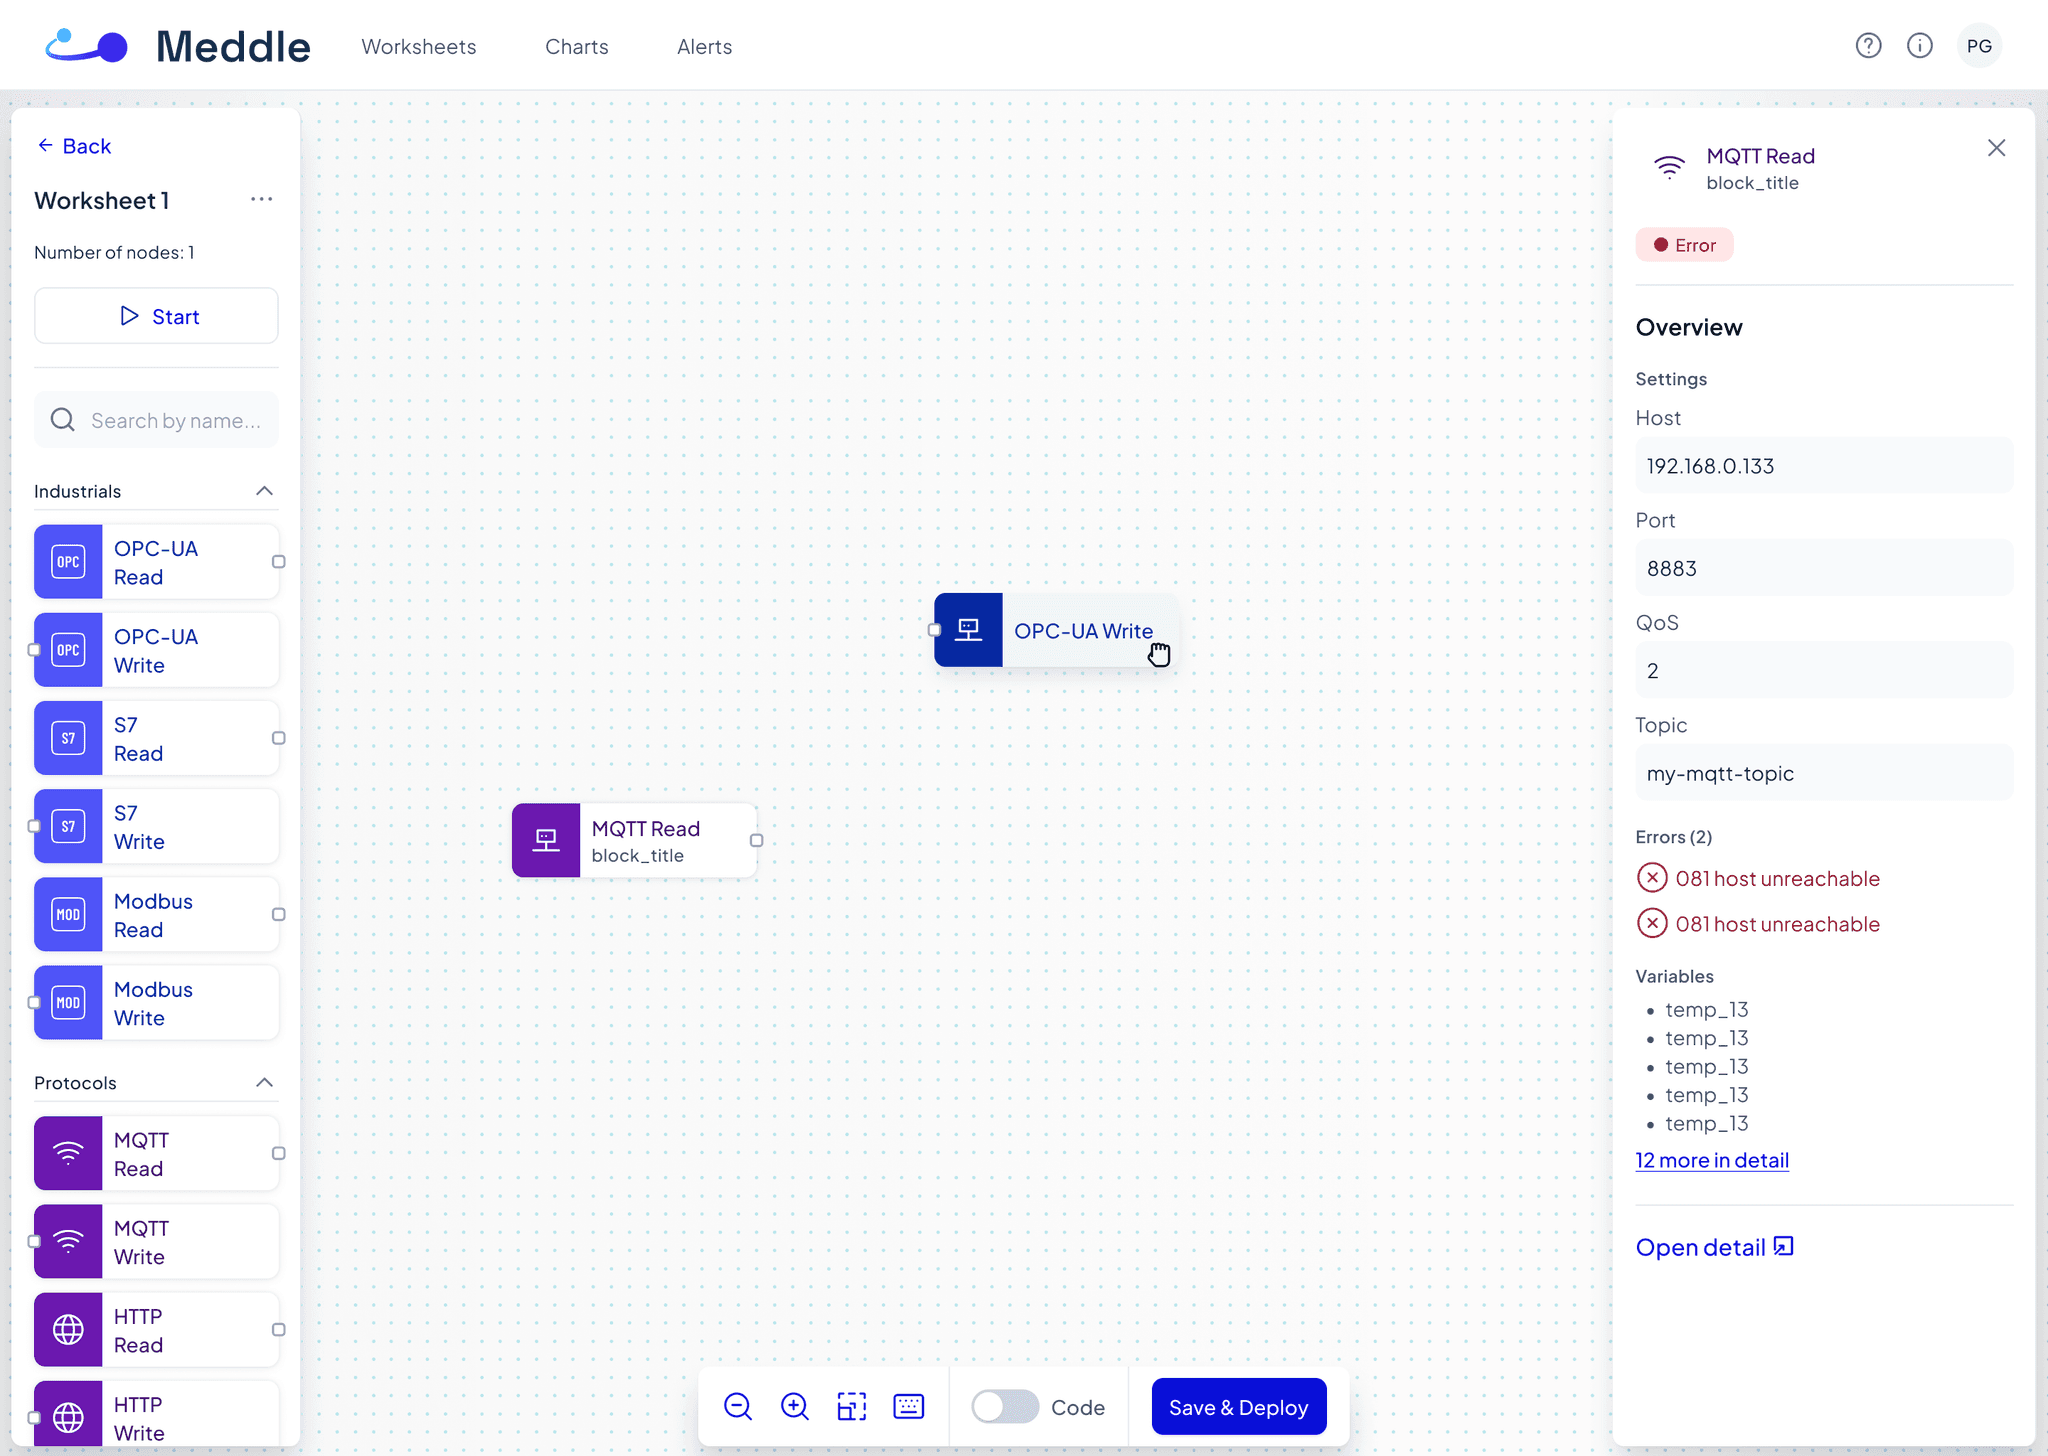Select the OPC-UA Read block icon
This screenshot has height=1456, width=2048.
click(68, 562)
